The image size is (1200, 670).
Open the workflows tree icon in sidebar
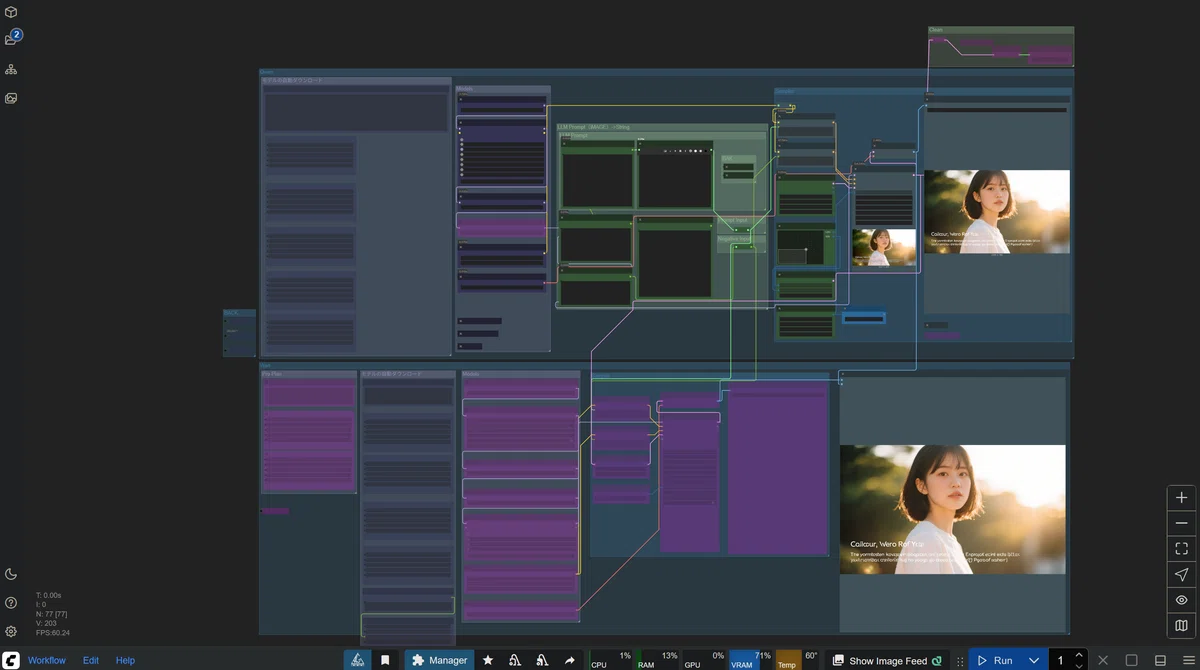[x=11, y=69]
